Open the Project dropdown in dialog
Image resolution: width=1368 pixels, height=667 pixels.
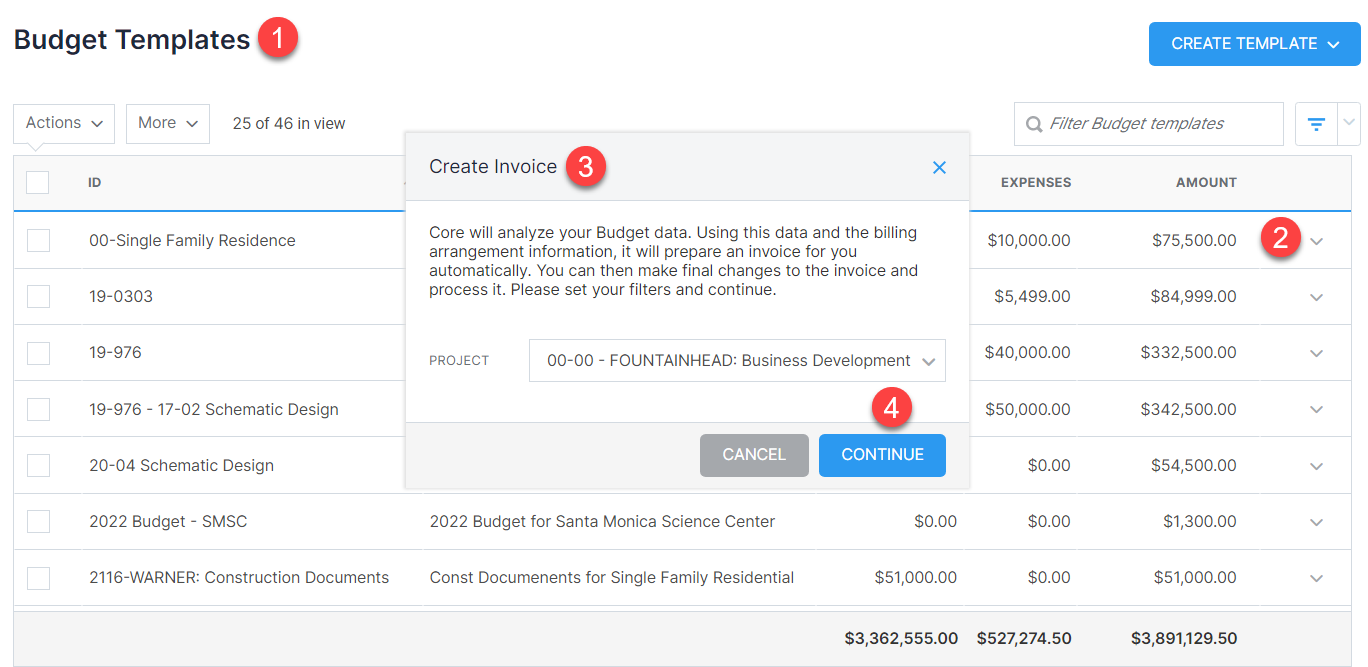click(737, 361)
